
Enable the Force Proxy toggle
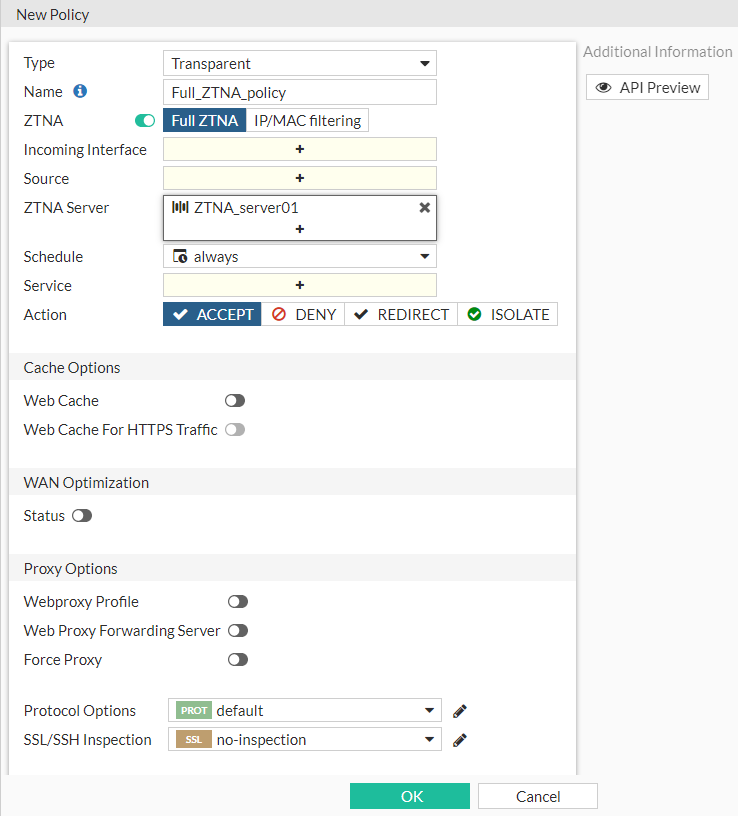tap(237, 659)
